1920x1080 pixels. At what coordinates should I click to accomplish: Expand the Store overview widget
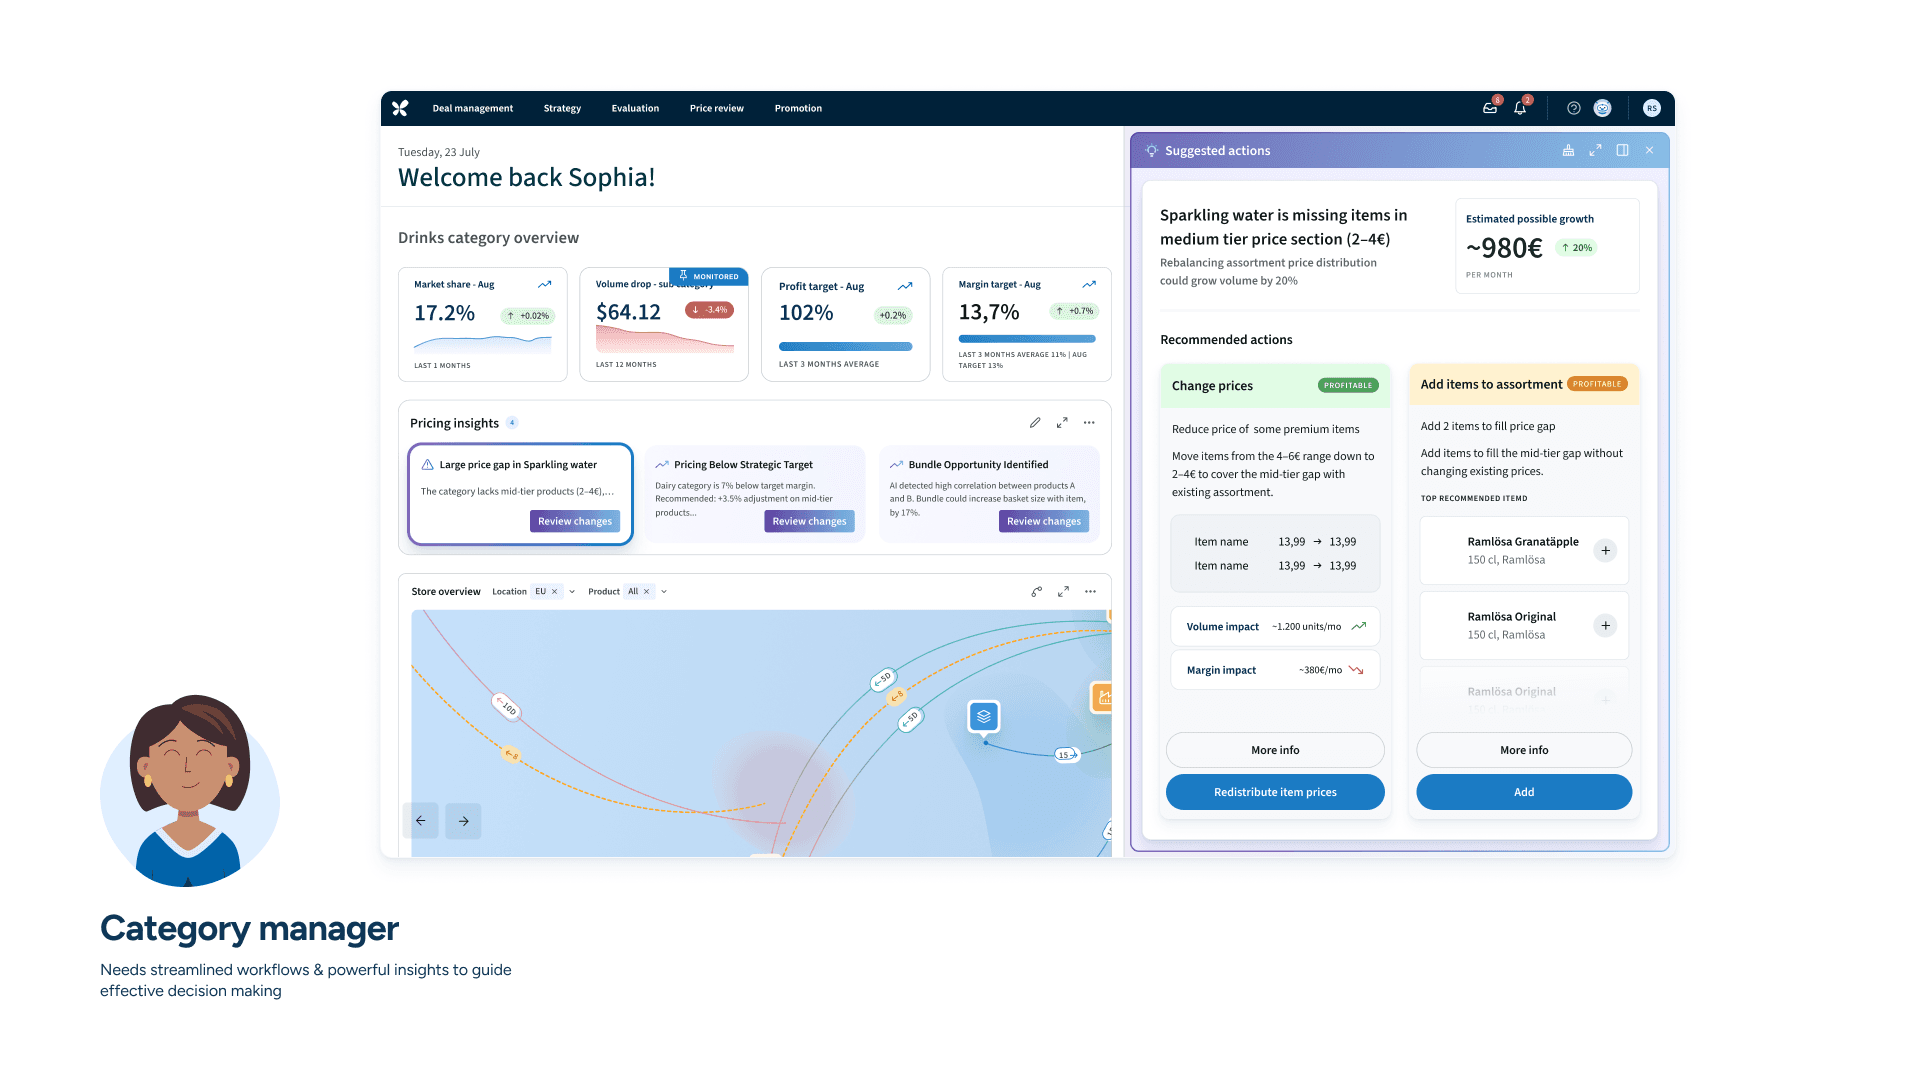tap(1063, 592)
